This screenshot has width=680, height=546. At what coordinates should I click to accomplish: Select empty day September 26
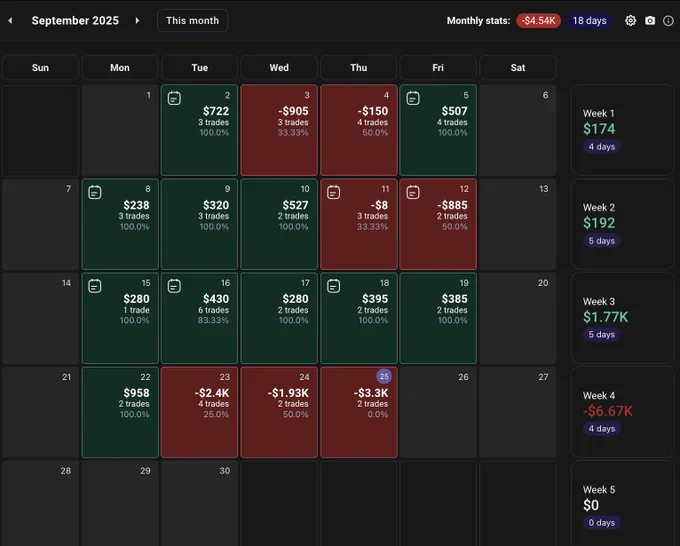coord(438,412)
